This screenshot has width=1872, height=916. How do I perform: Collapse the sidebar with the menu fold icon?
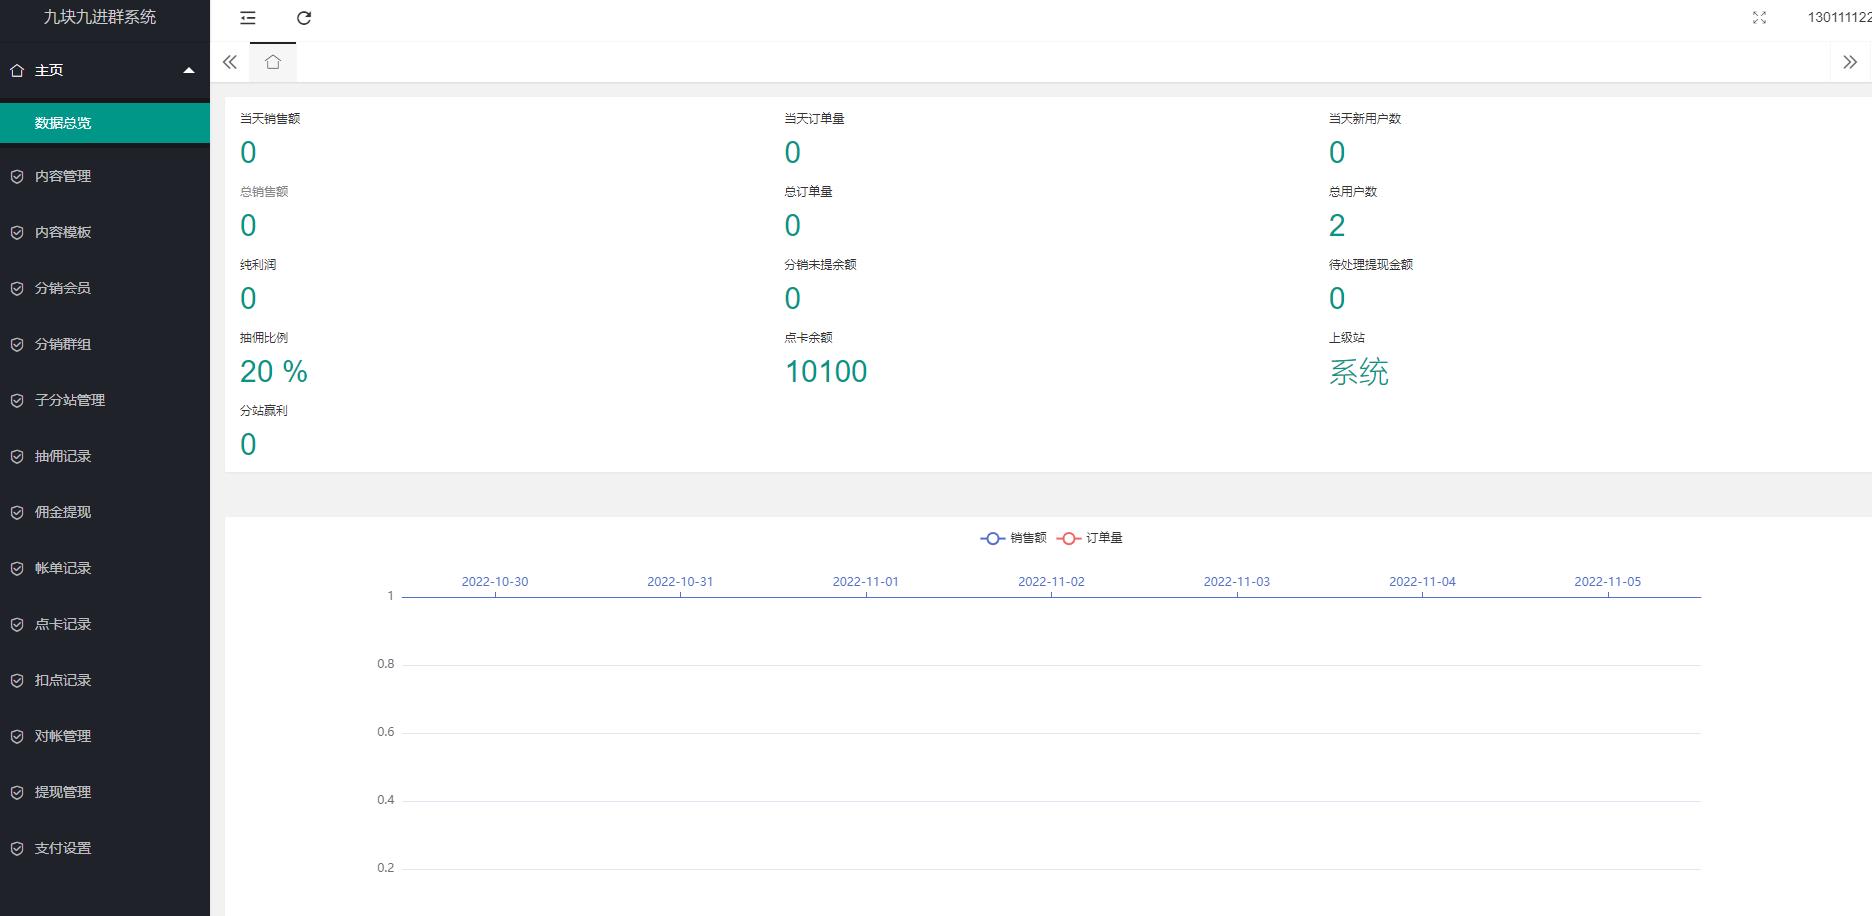tap(248, 18)
